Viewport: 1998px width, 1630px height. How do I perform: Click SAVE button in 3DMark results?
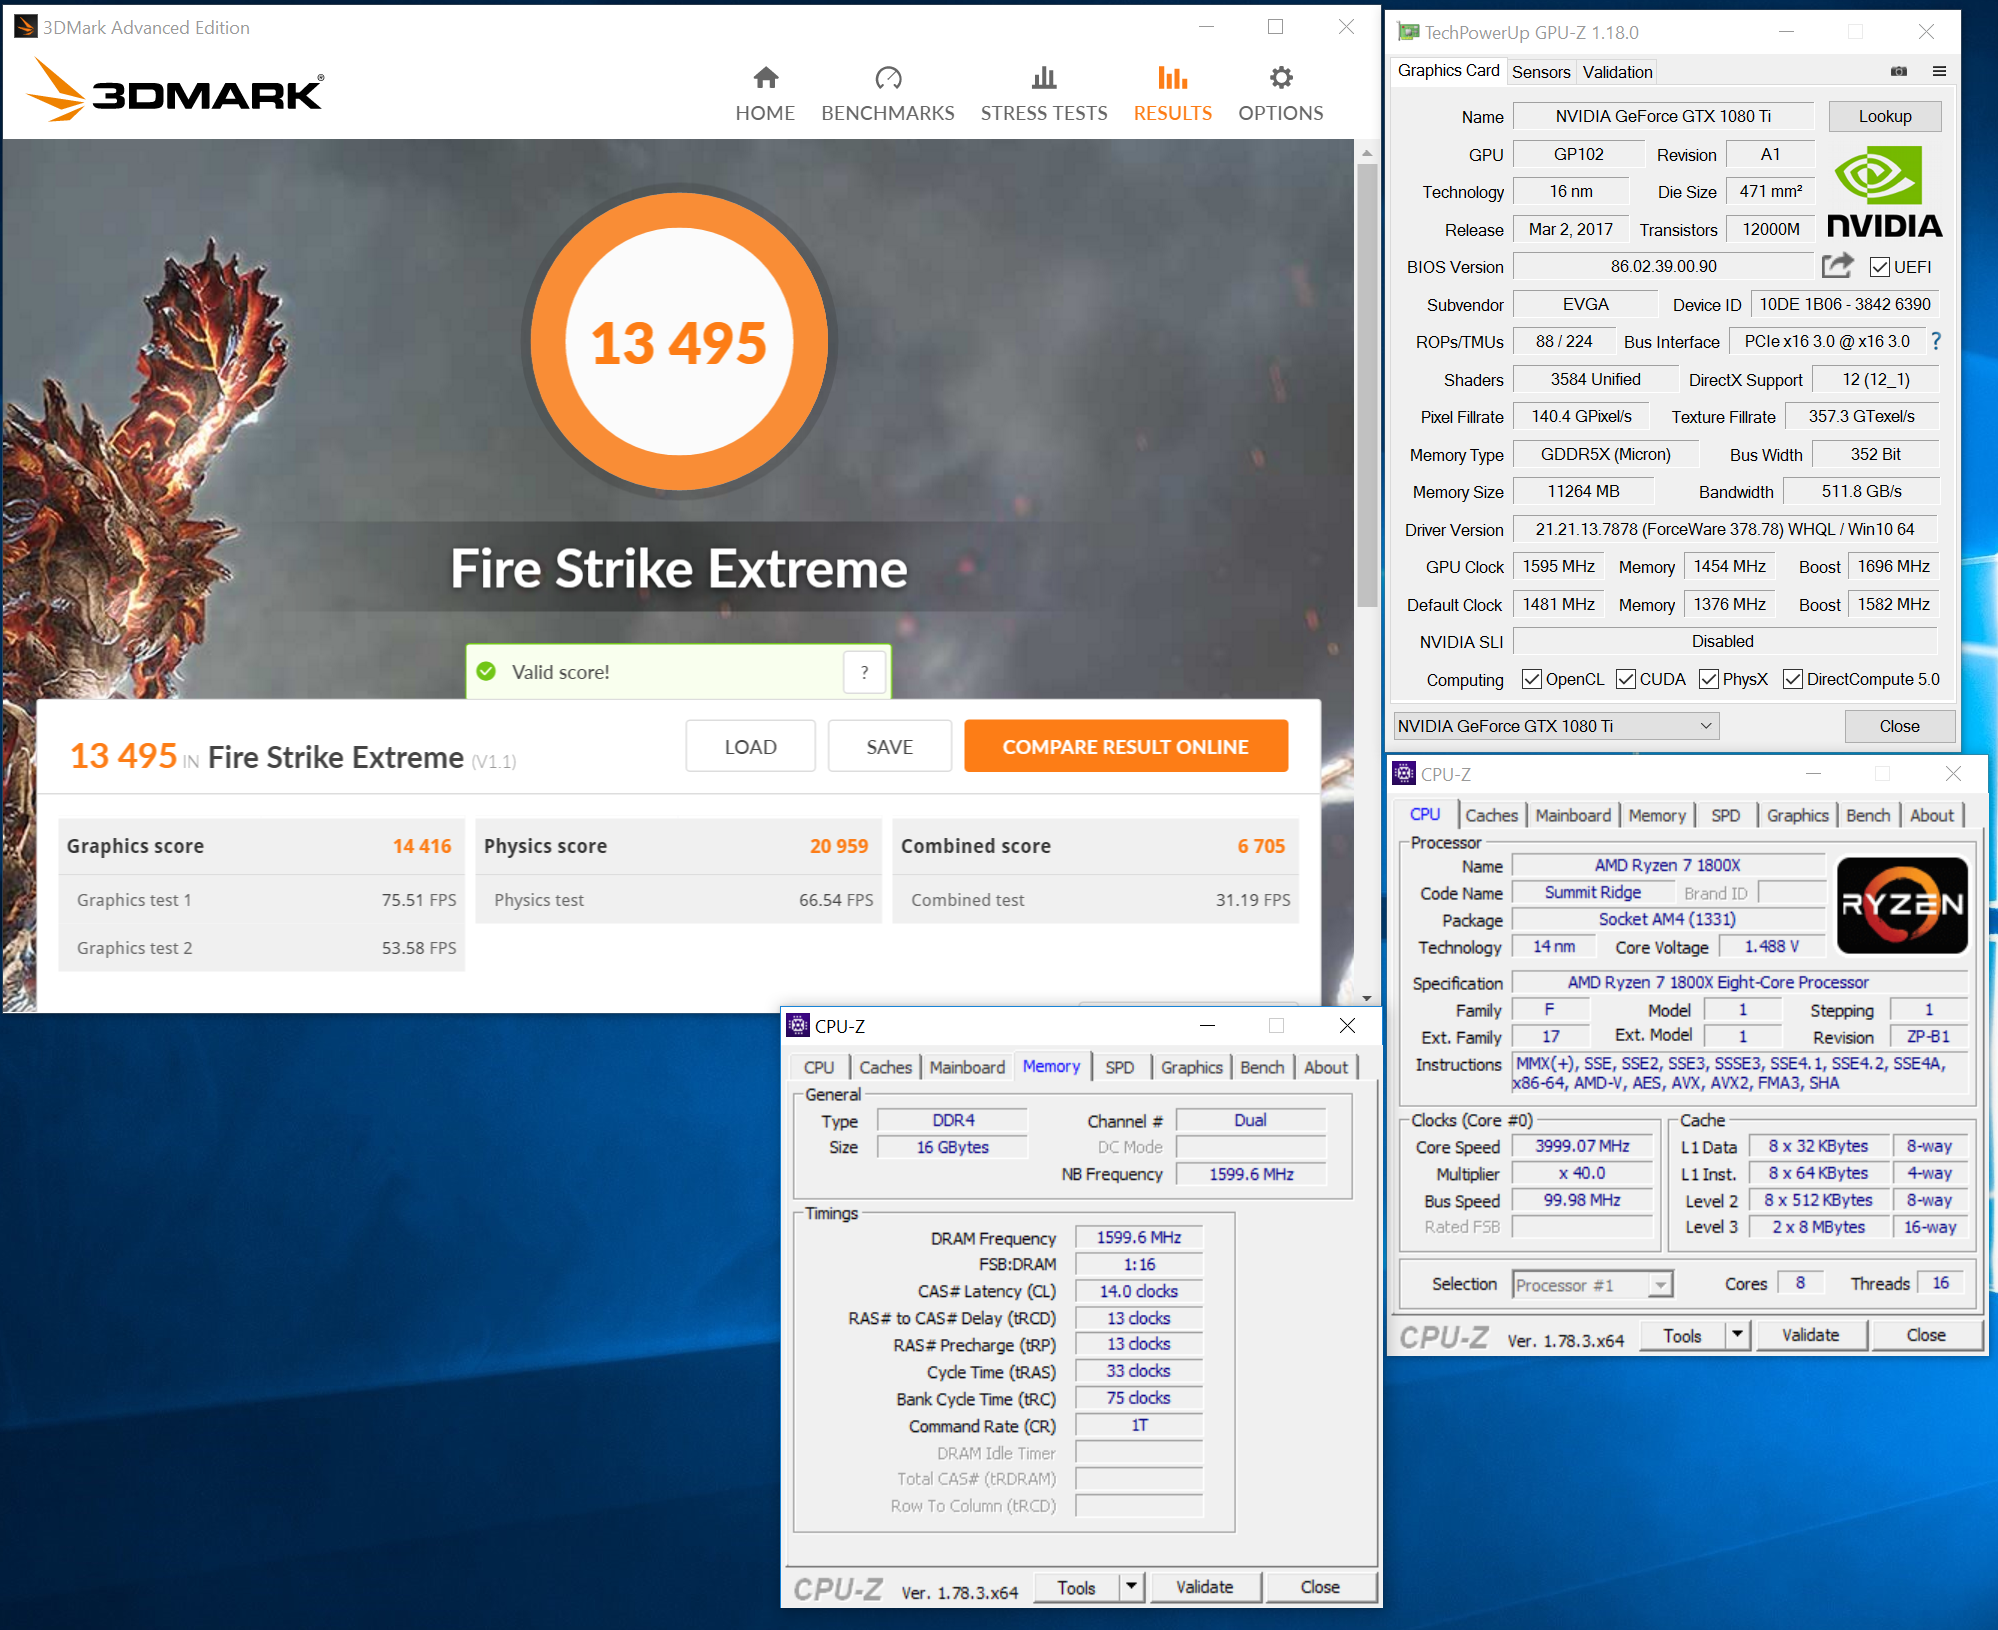point(889,746)
